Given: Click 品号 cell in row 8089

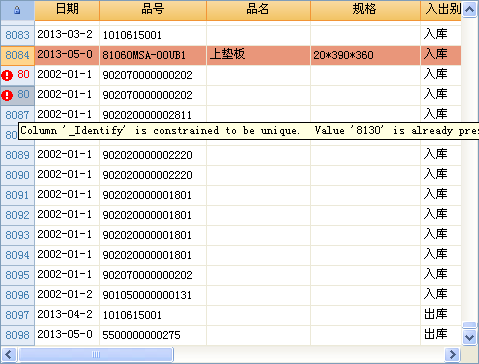Looking at the screenshot, I should 153,155.
